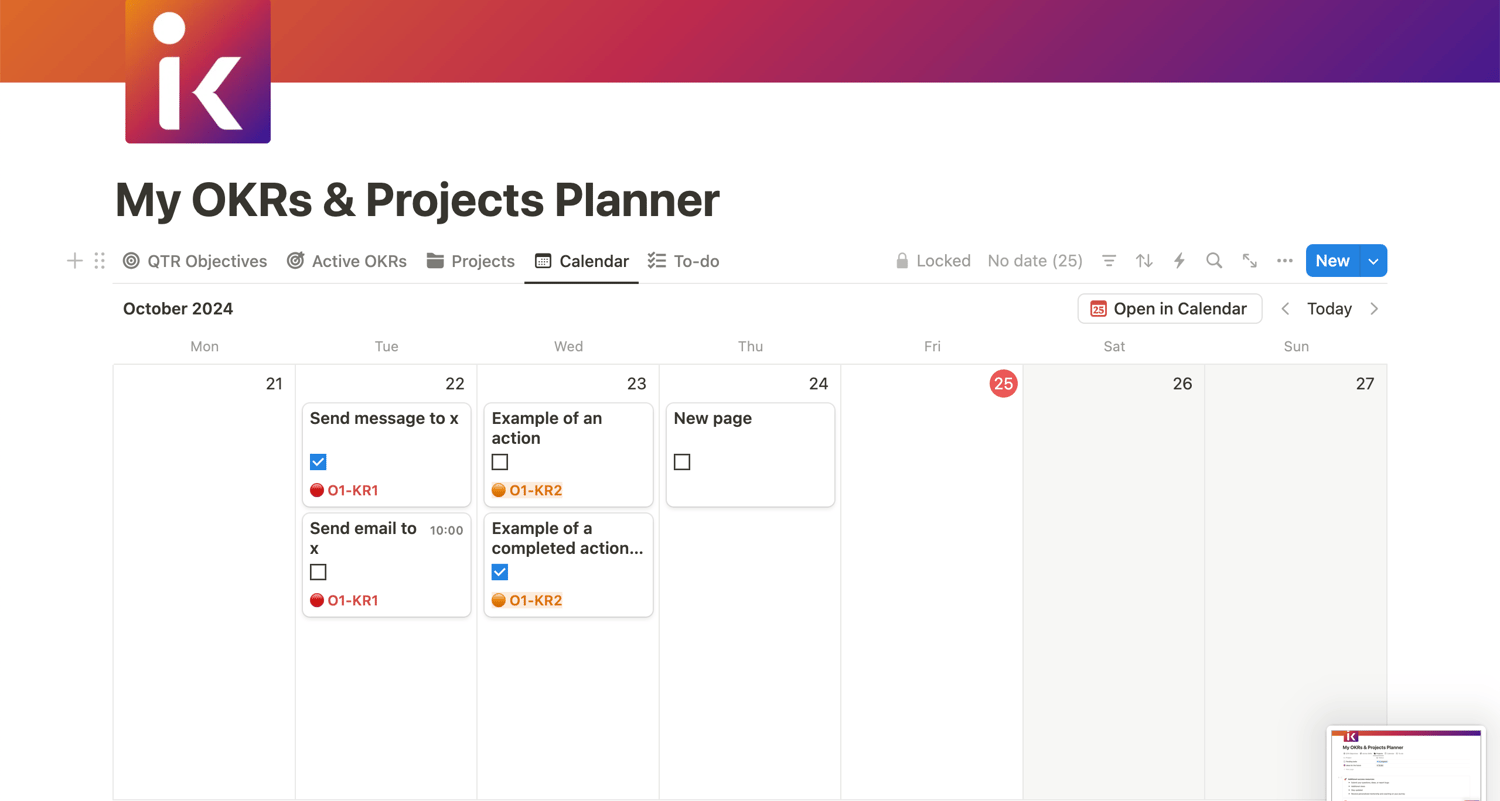1500x801 pixels.
Task: Click the Open in Calendar button
Action: point(1169,309)
